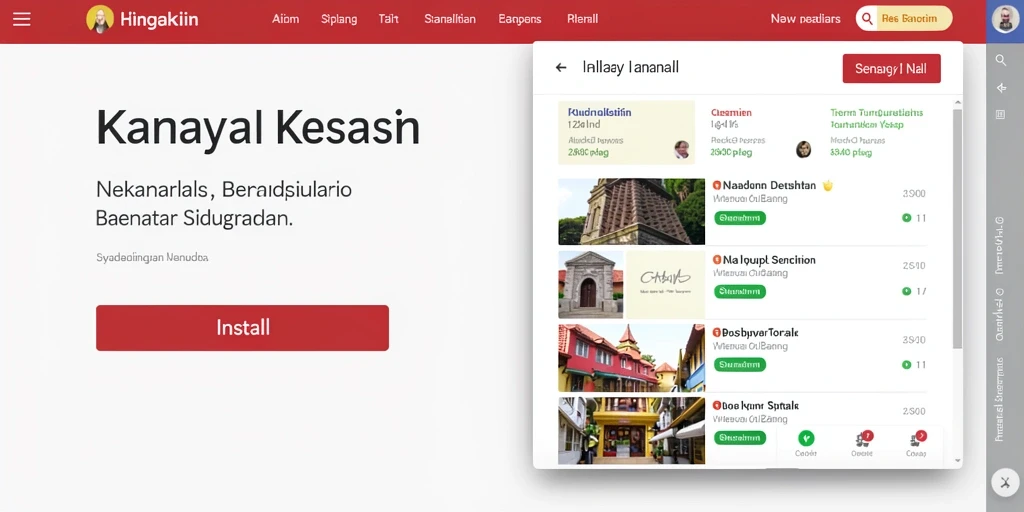Click the New peatlars link

tap(805, 19)
